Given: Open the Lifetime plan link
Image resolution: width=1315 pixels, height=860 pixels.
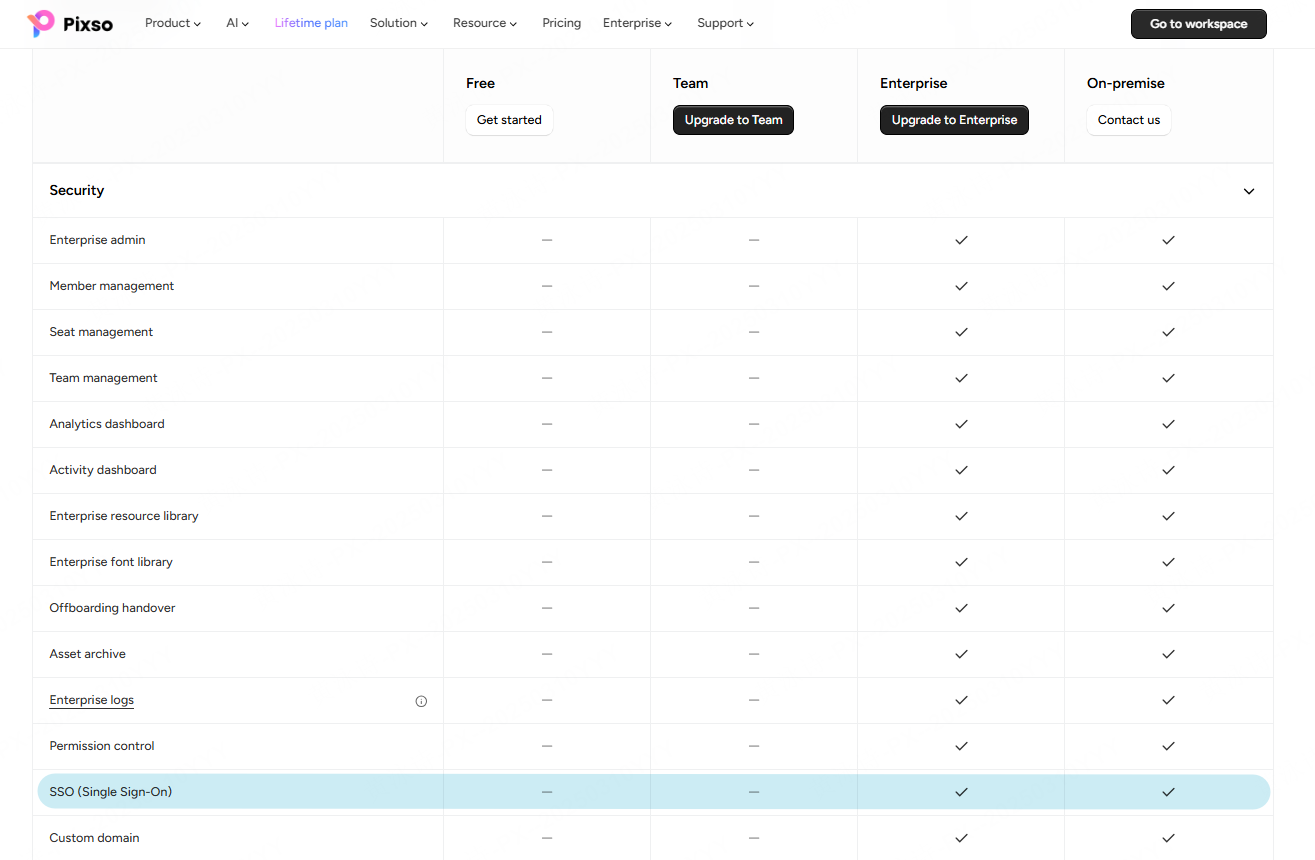Looking at the screenshot, I should 311,23.
